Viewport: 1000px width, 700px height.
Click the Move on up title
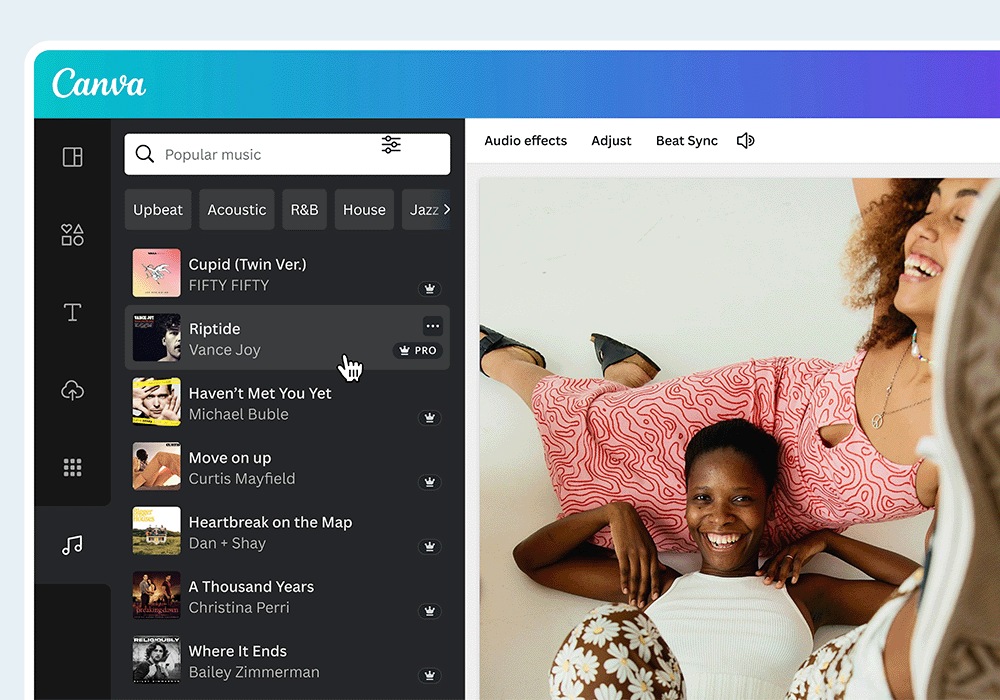[230, 458]
